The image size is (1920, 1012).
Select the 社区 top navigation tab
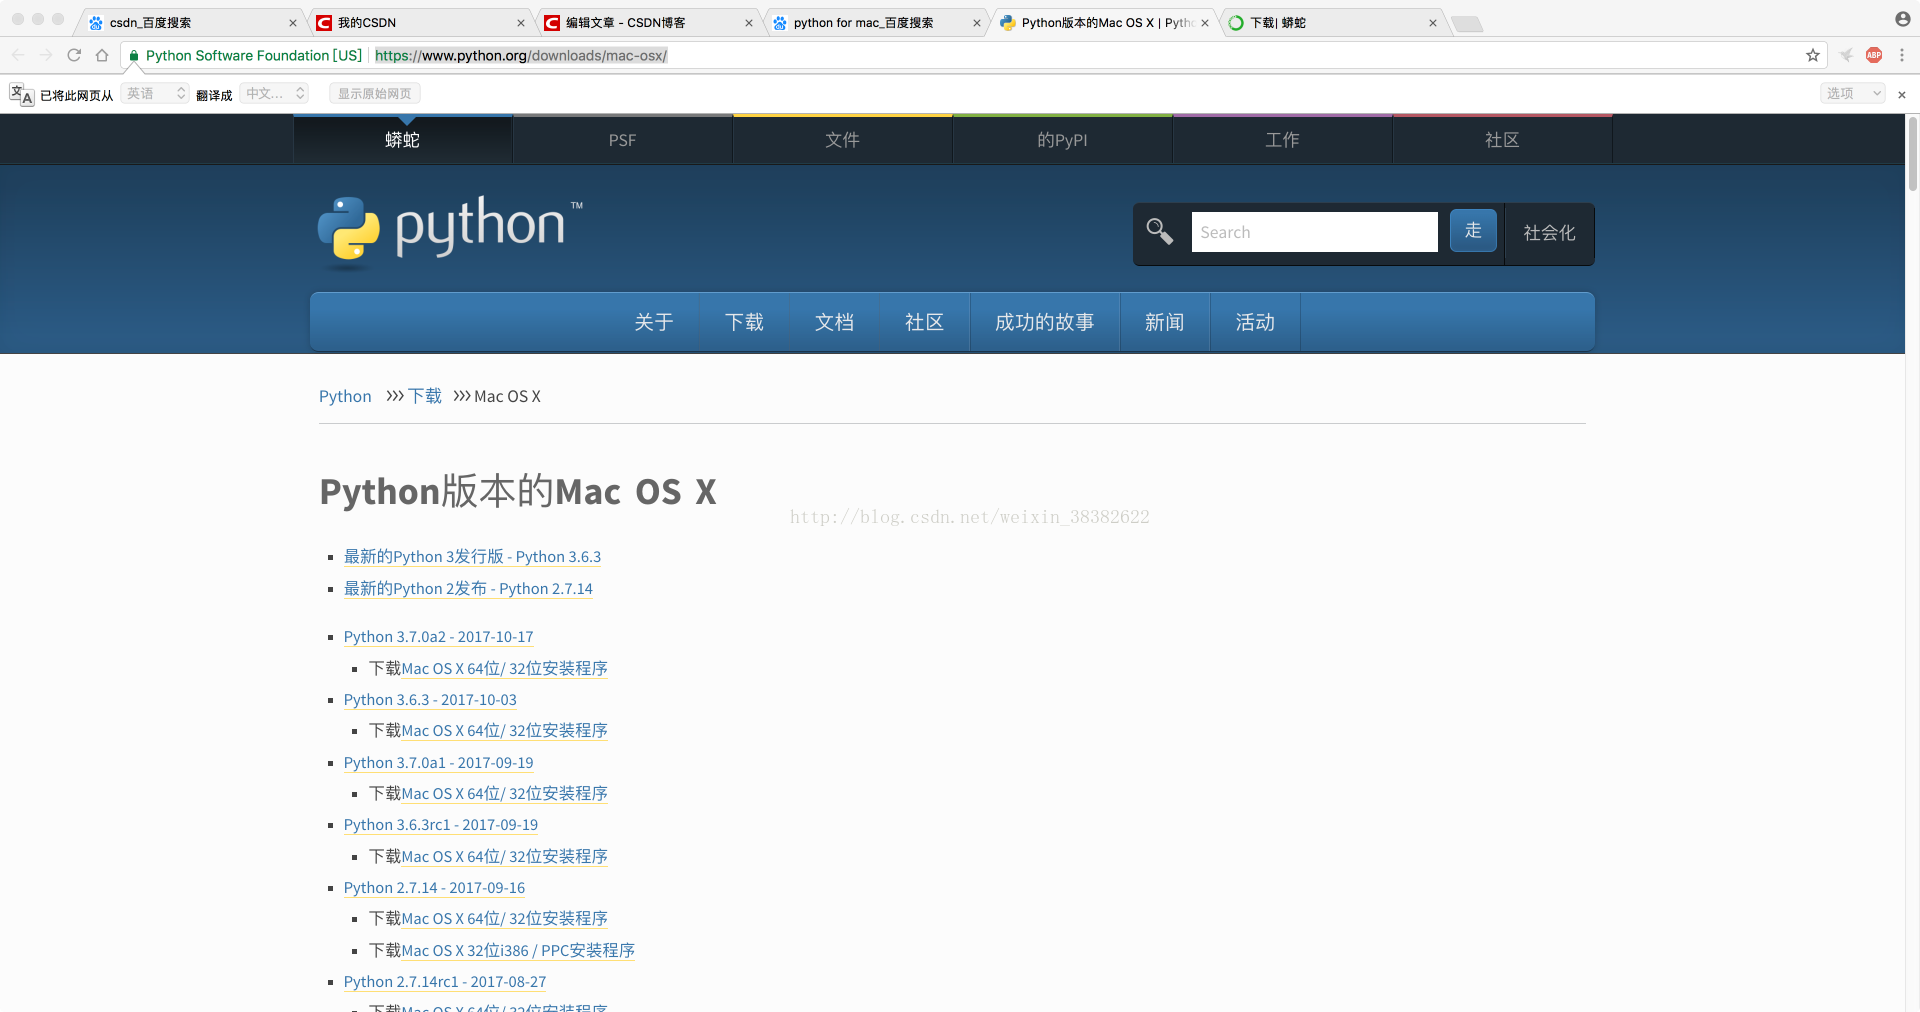coord(1502,140)
